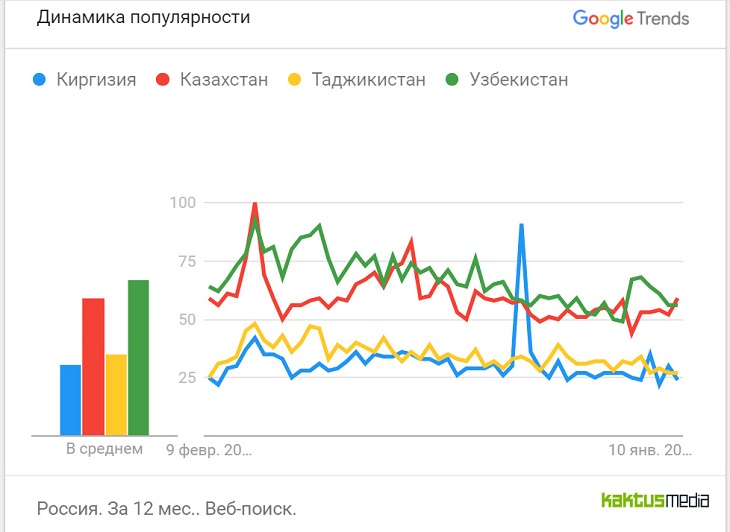The height and width of the screenshot is (532, 730).
Task: Select the Узбекистан legend label
Action: pyautogui.click(x=519, y=79)
